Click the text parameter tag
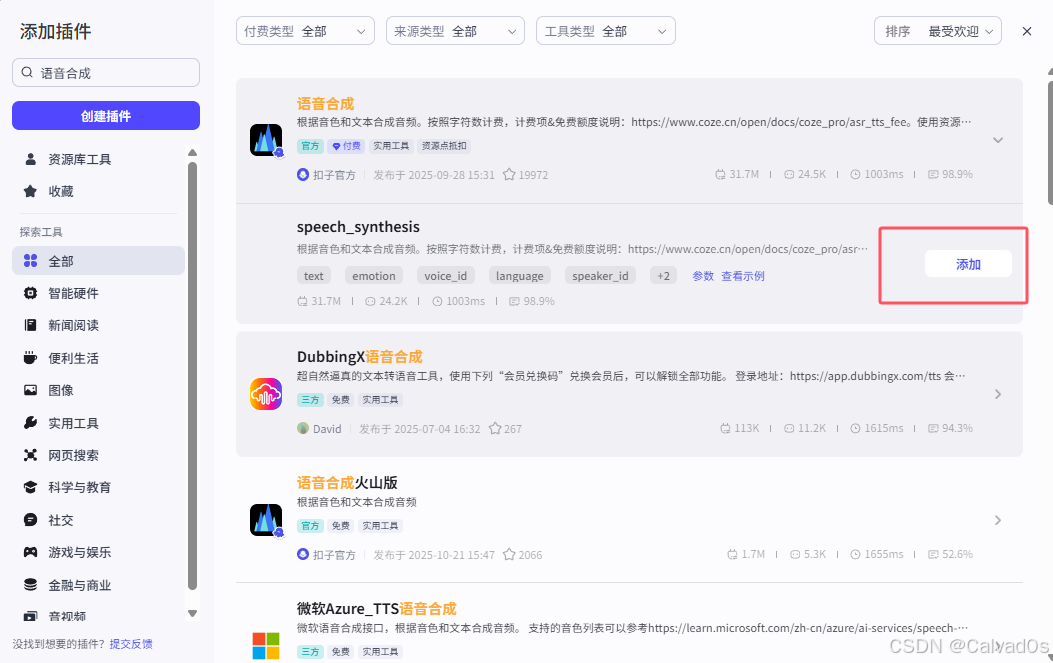Image resolution: width=1053 pixels, height=663 pixels. pos(314,275)
